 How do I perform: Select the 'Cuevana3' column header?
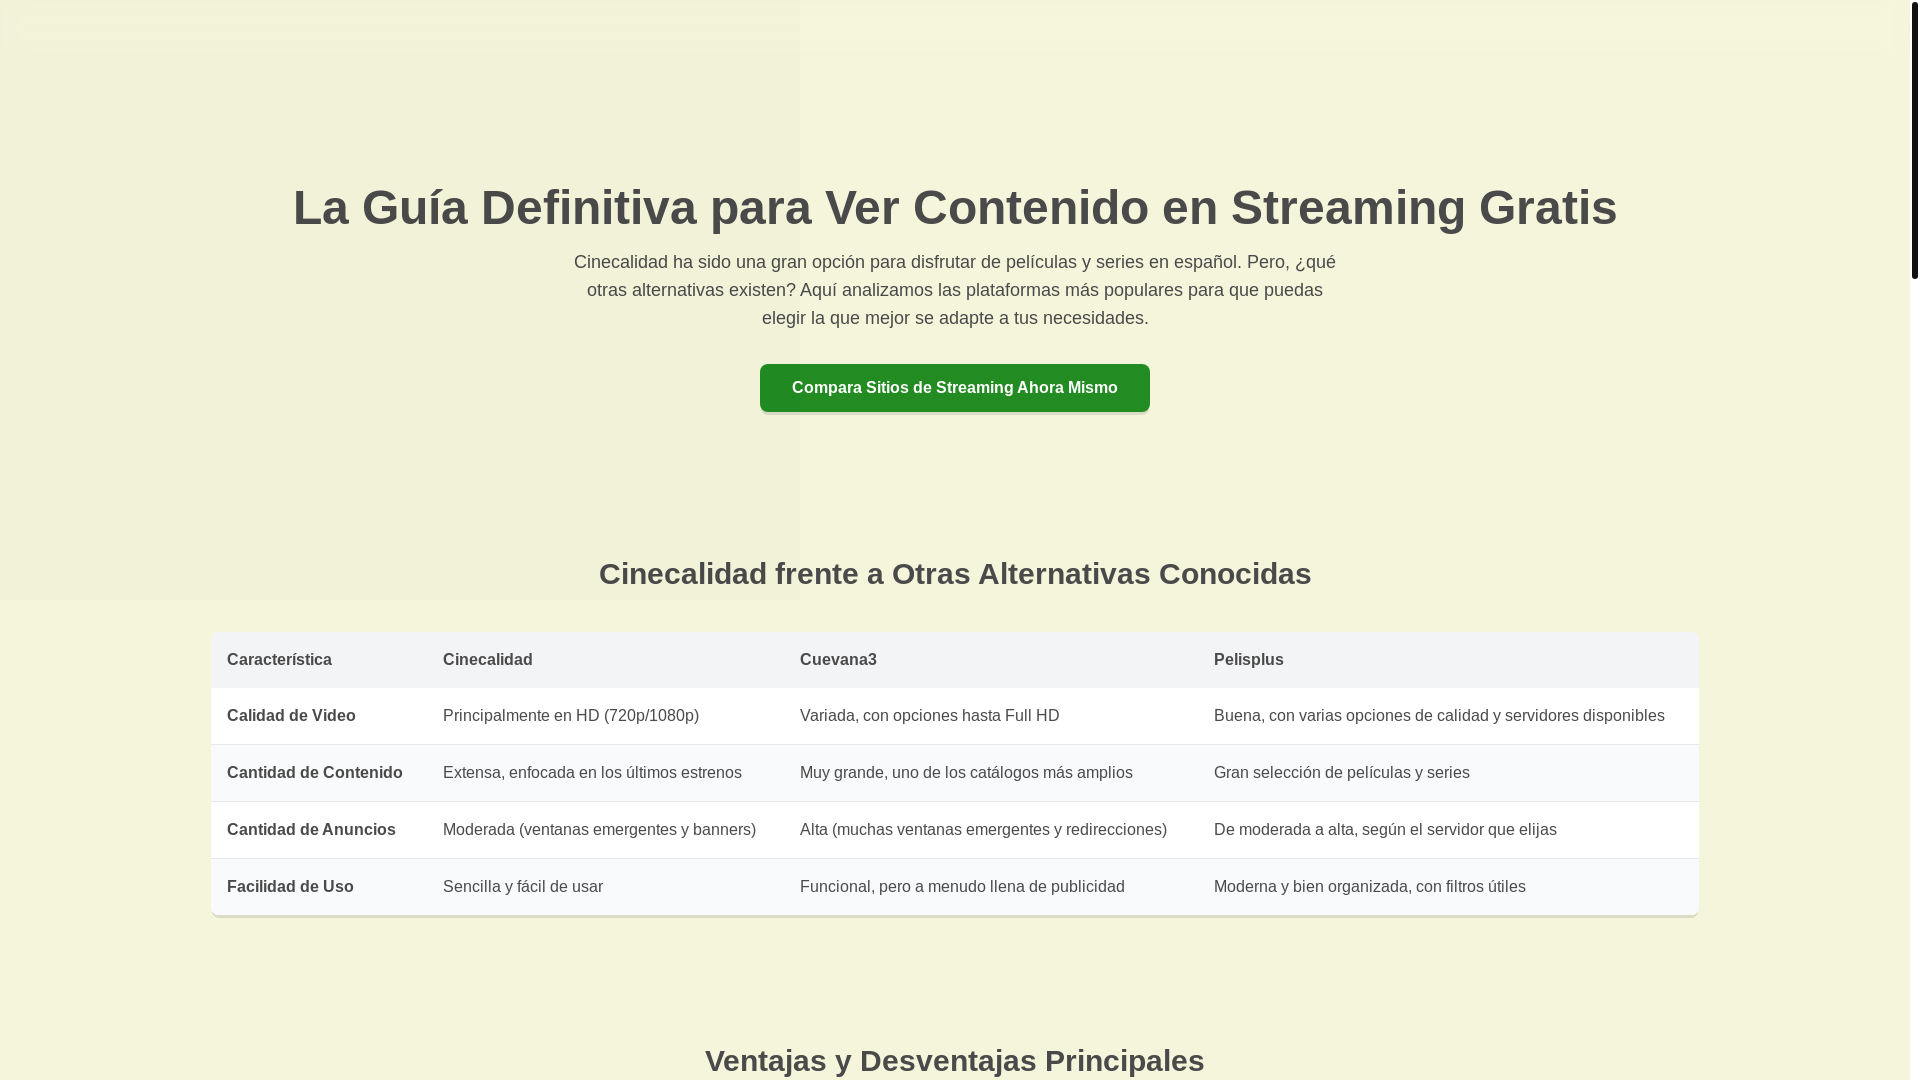[x=991, y=660]
